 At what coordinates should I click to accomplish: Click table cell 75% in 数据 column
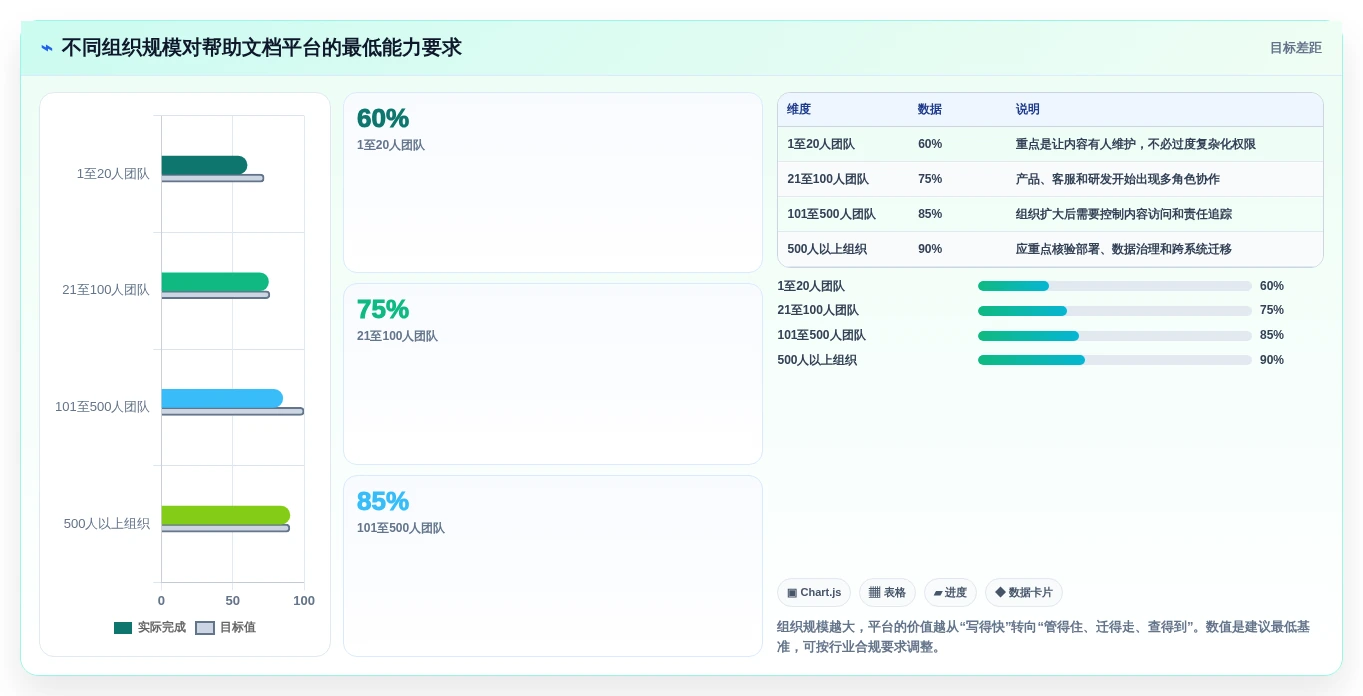pos(930,179)
